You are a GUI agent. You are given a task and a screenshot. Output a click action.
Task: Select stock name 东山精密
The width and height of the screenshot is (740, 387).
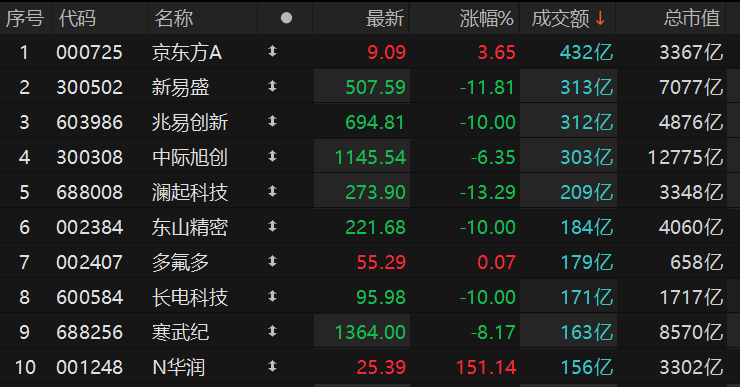(x=190, y=227)
